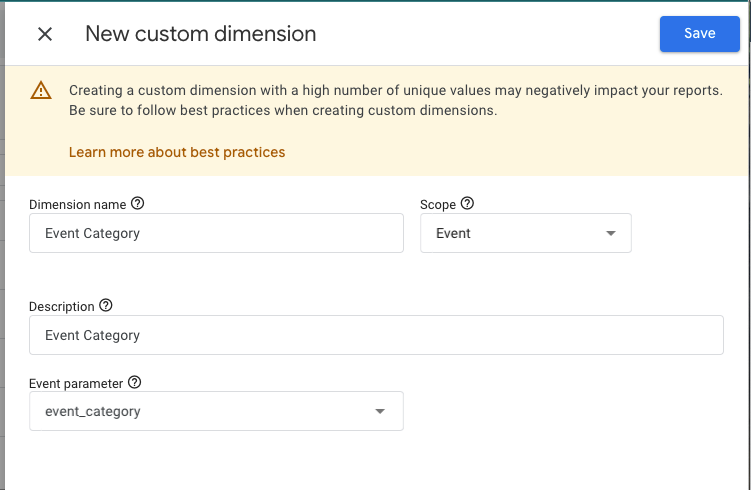
Task: Open the event_category parameter dropdown
Action: (216, 411)
